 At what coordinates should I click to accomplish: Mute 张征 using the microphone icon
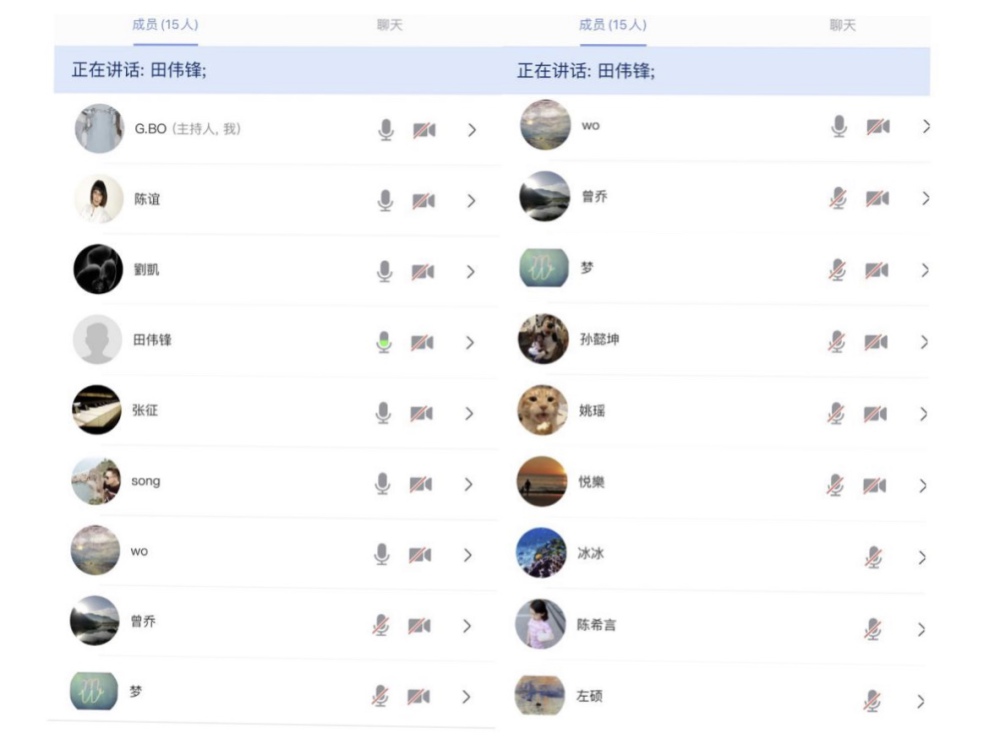click(x=383, y=413)
